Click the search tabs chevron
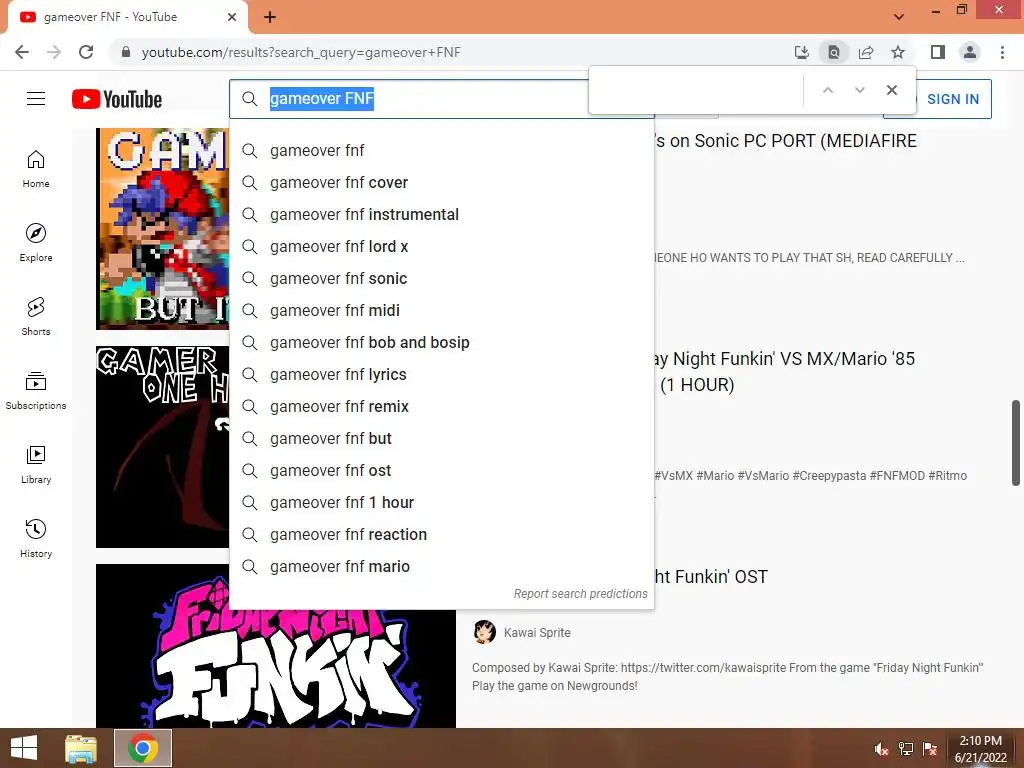1024x768 pixels. pyautogui.click(x=899, y=17)
